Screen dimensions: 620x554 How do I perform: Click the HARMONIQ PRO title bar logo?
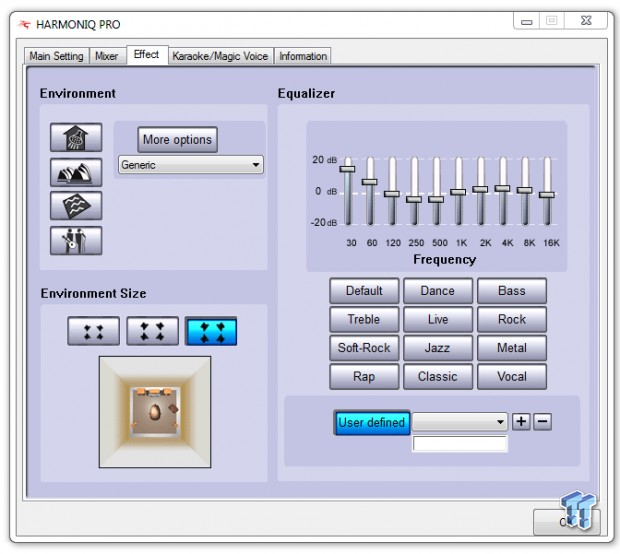pyautogui.click(x=24, y=25)
